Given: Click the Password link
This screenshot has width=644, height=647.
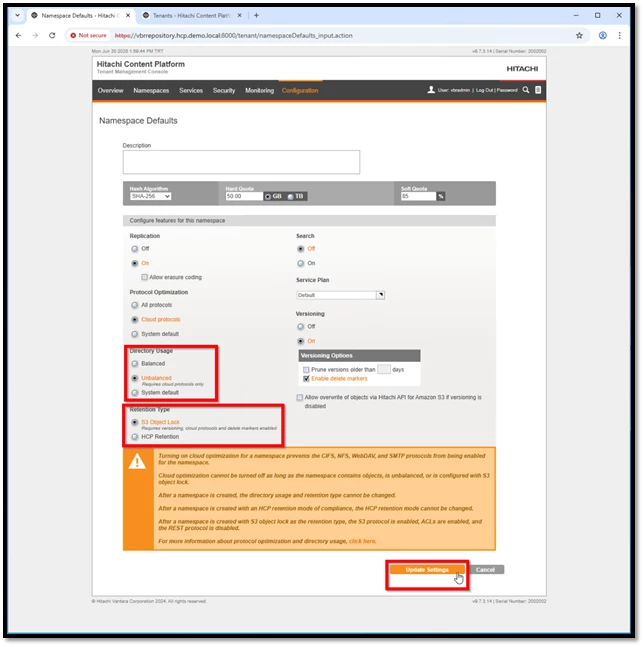Looking at the screenshot, I should point(507,90).
